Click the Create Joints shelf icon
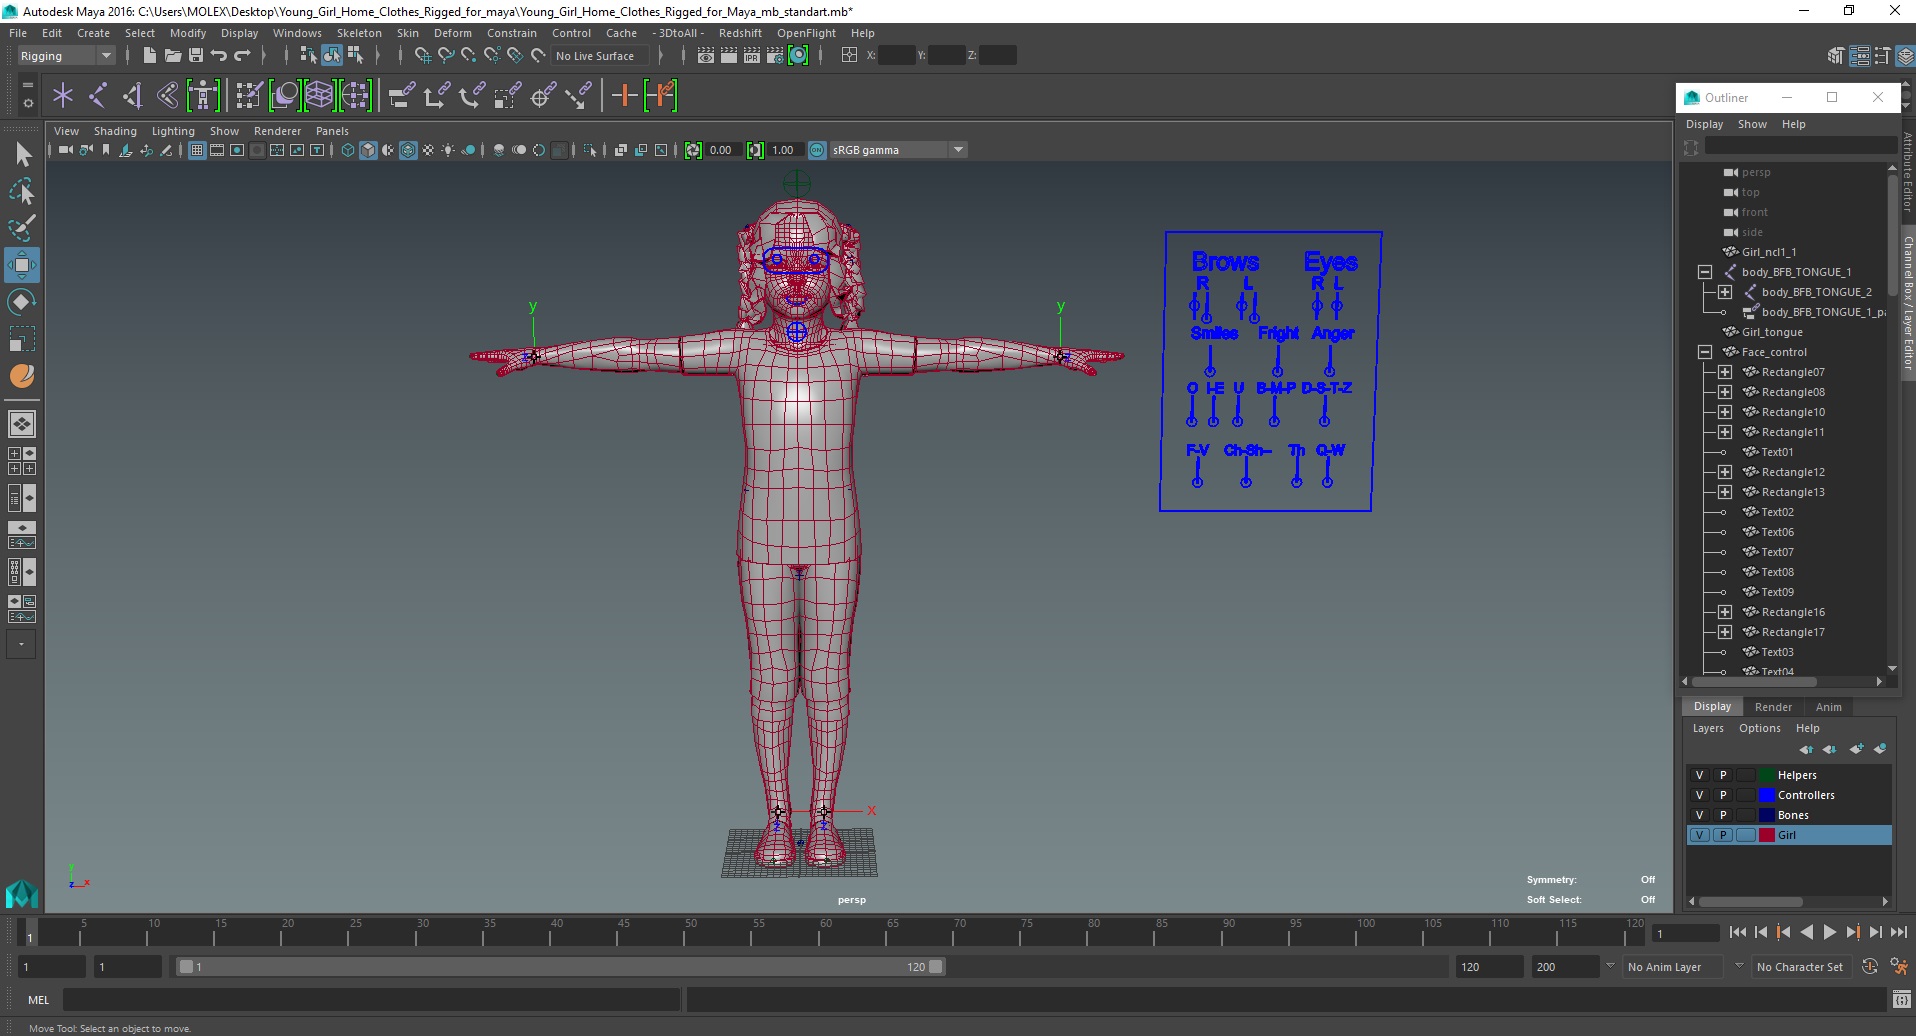This screenshot has height=1036, width=1916. coord(97,96)
